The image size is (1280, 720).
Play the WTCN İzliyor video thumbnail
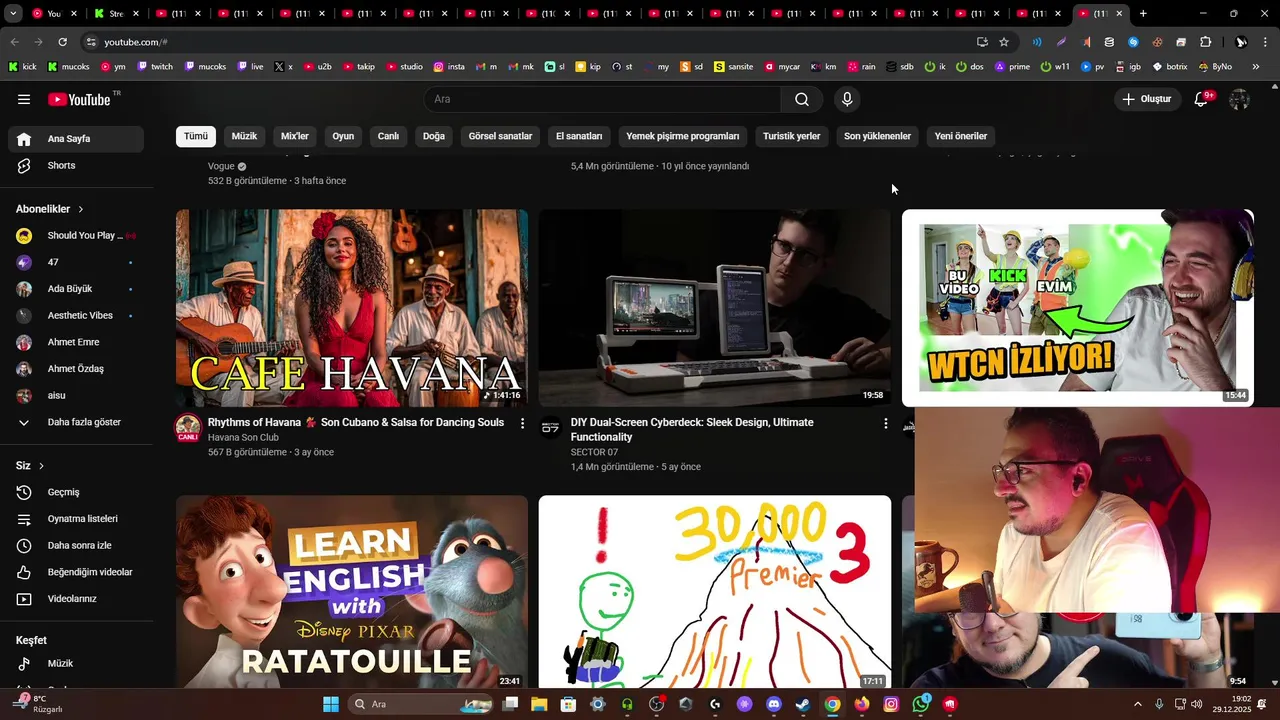[x=1078, y=308]
